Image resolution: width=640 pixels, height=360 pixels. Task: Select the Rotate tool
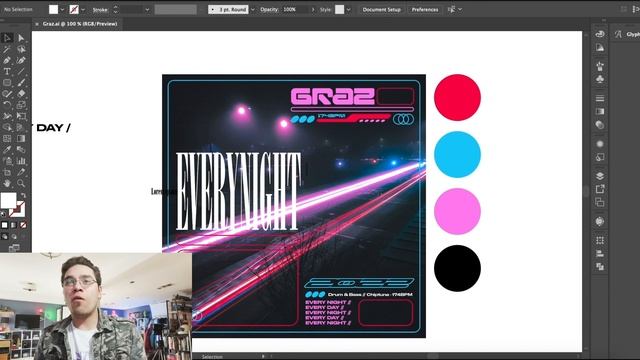(7, 105)
